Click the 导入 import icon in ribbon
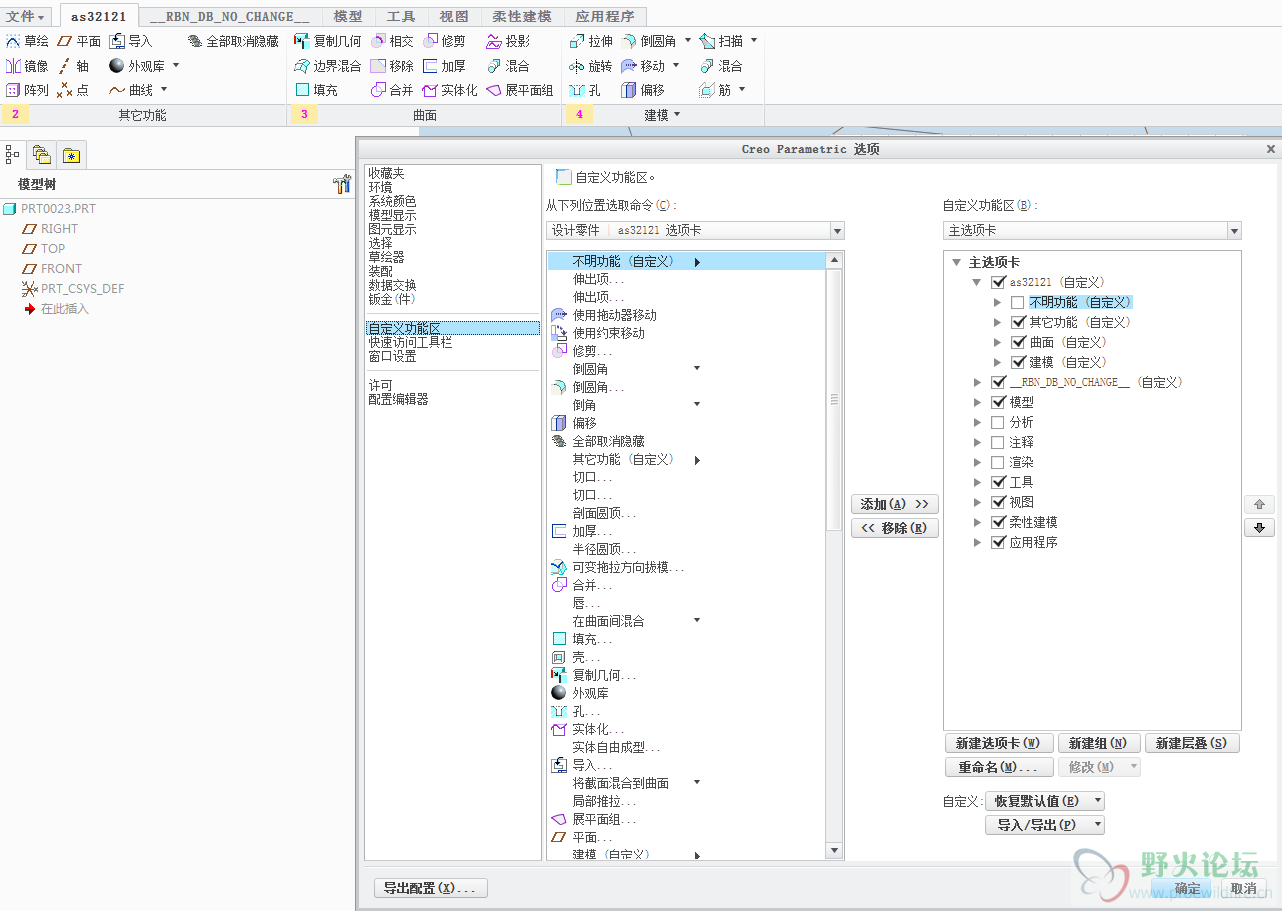Image resolution: width=1282 pixels, height=911 pixels. click(x=117, y=41)
